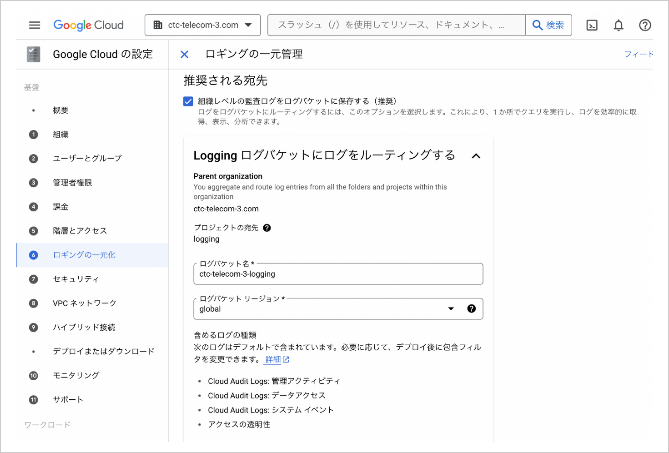Screen dimensions: 669x453
Task: Select step 4 課金 in sidebar
Action: (92, 207)
